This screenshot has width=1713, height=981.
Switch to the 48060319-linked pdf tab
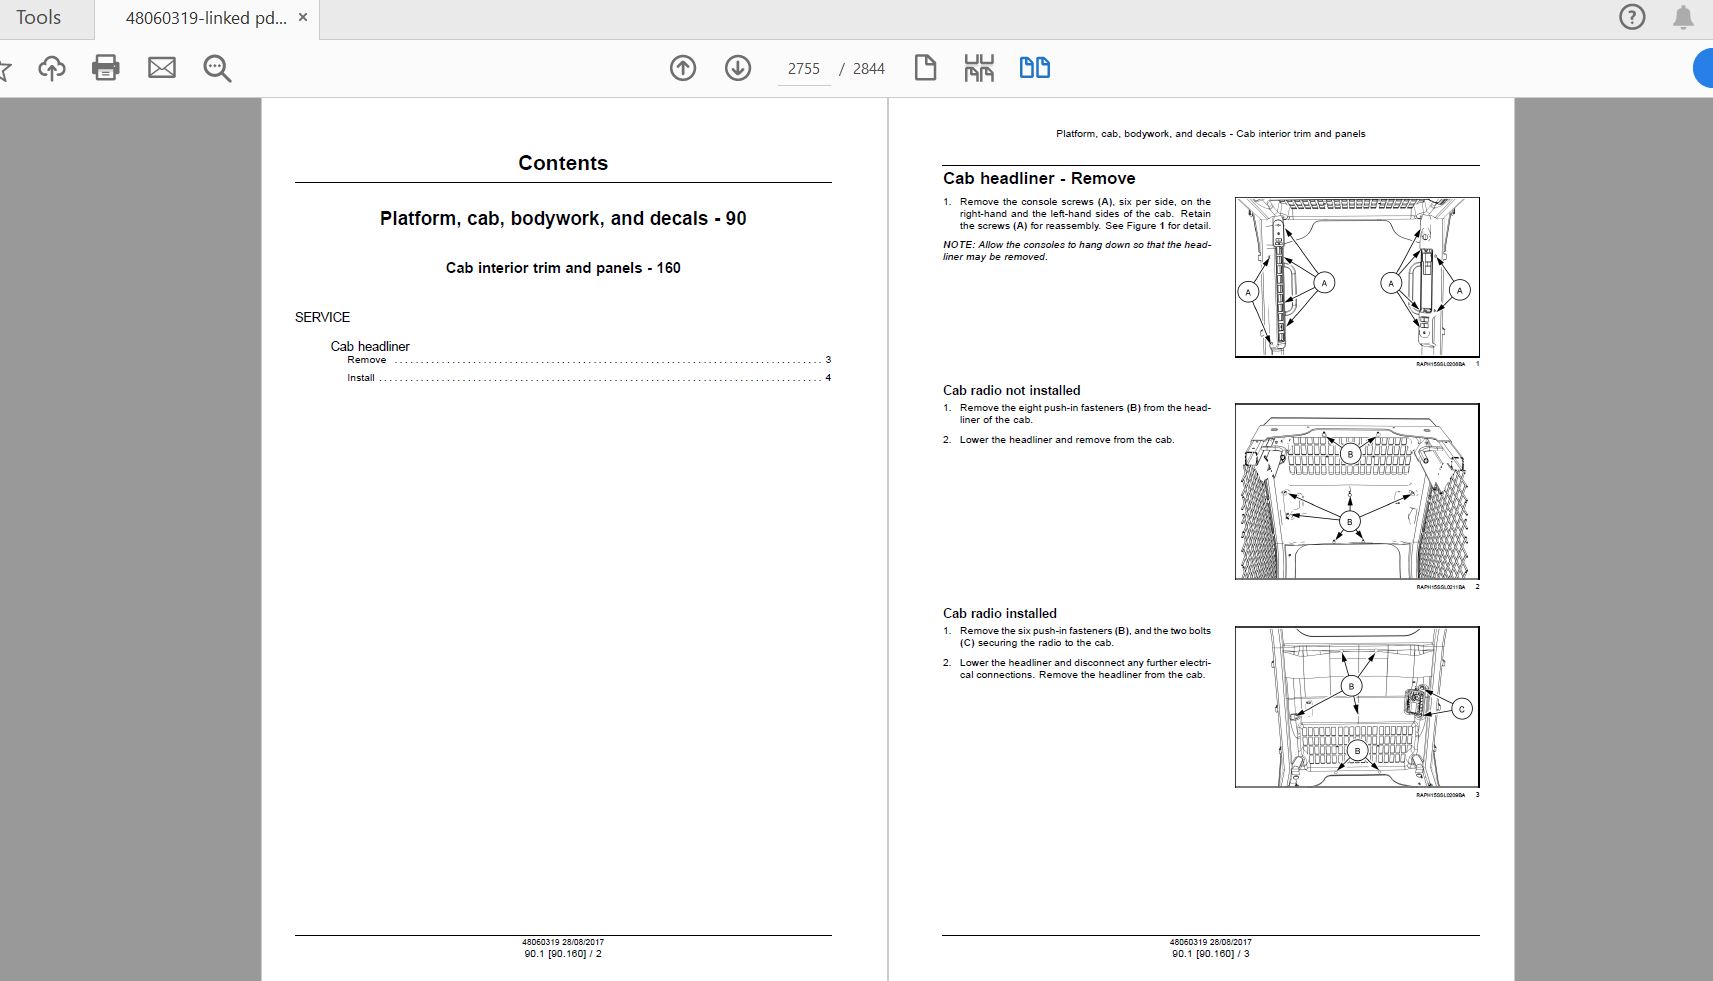click(205, 18)
